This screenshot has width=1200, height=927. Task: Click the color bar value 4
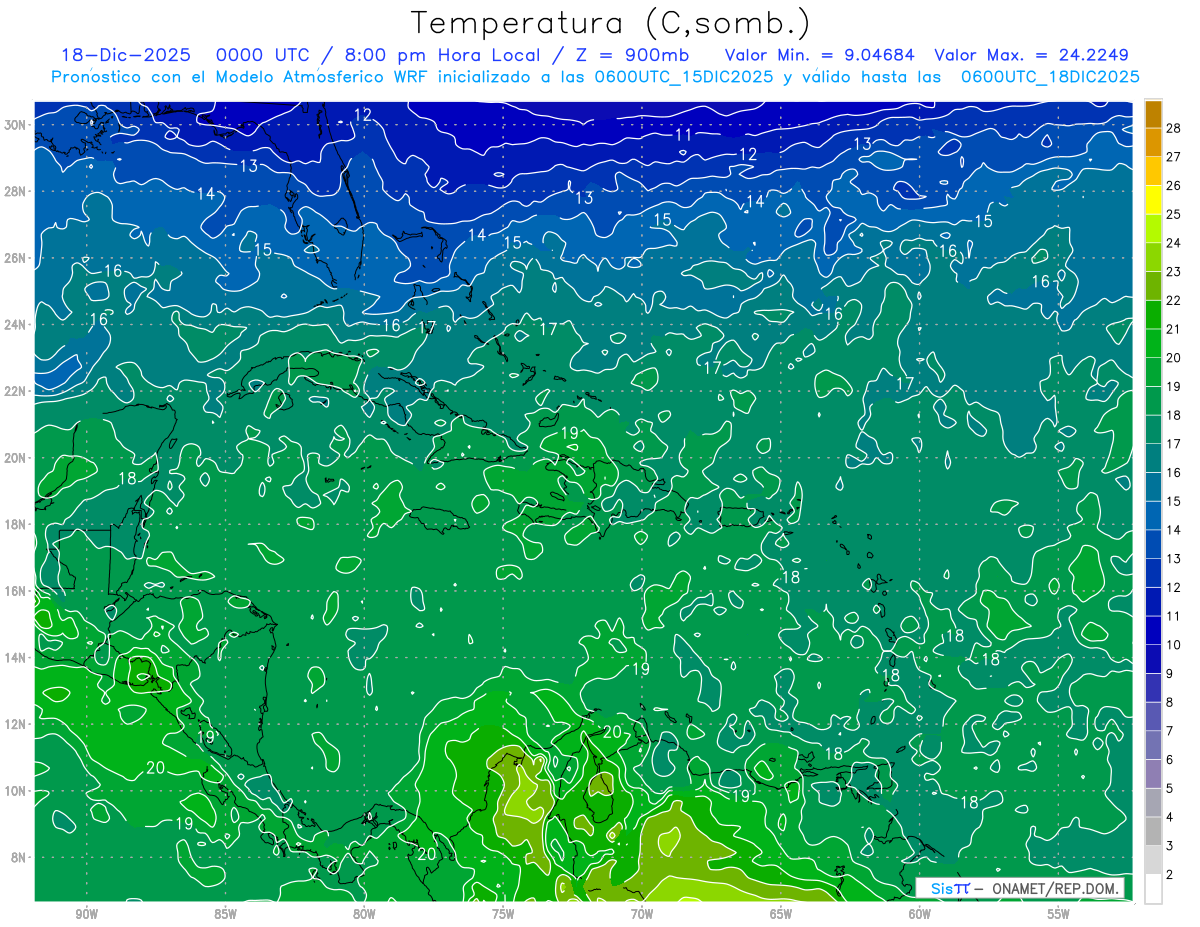(x=1171, y=817)
